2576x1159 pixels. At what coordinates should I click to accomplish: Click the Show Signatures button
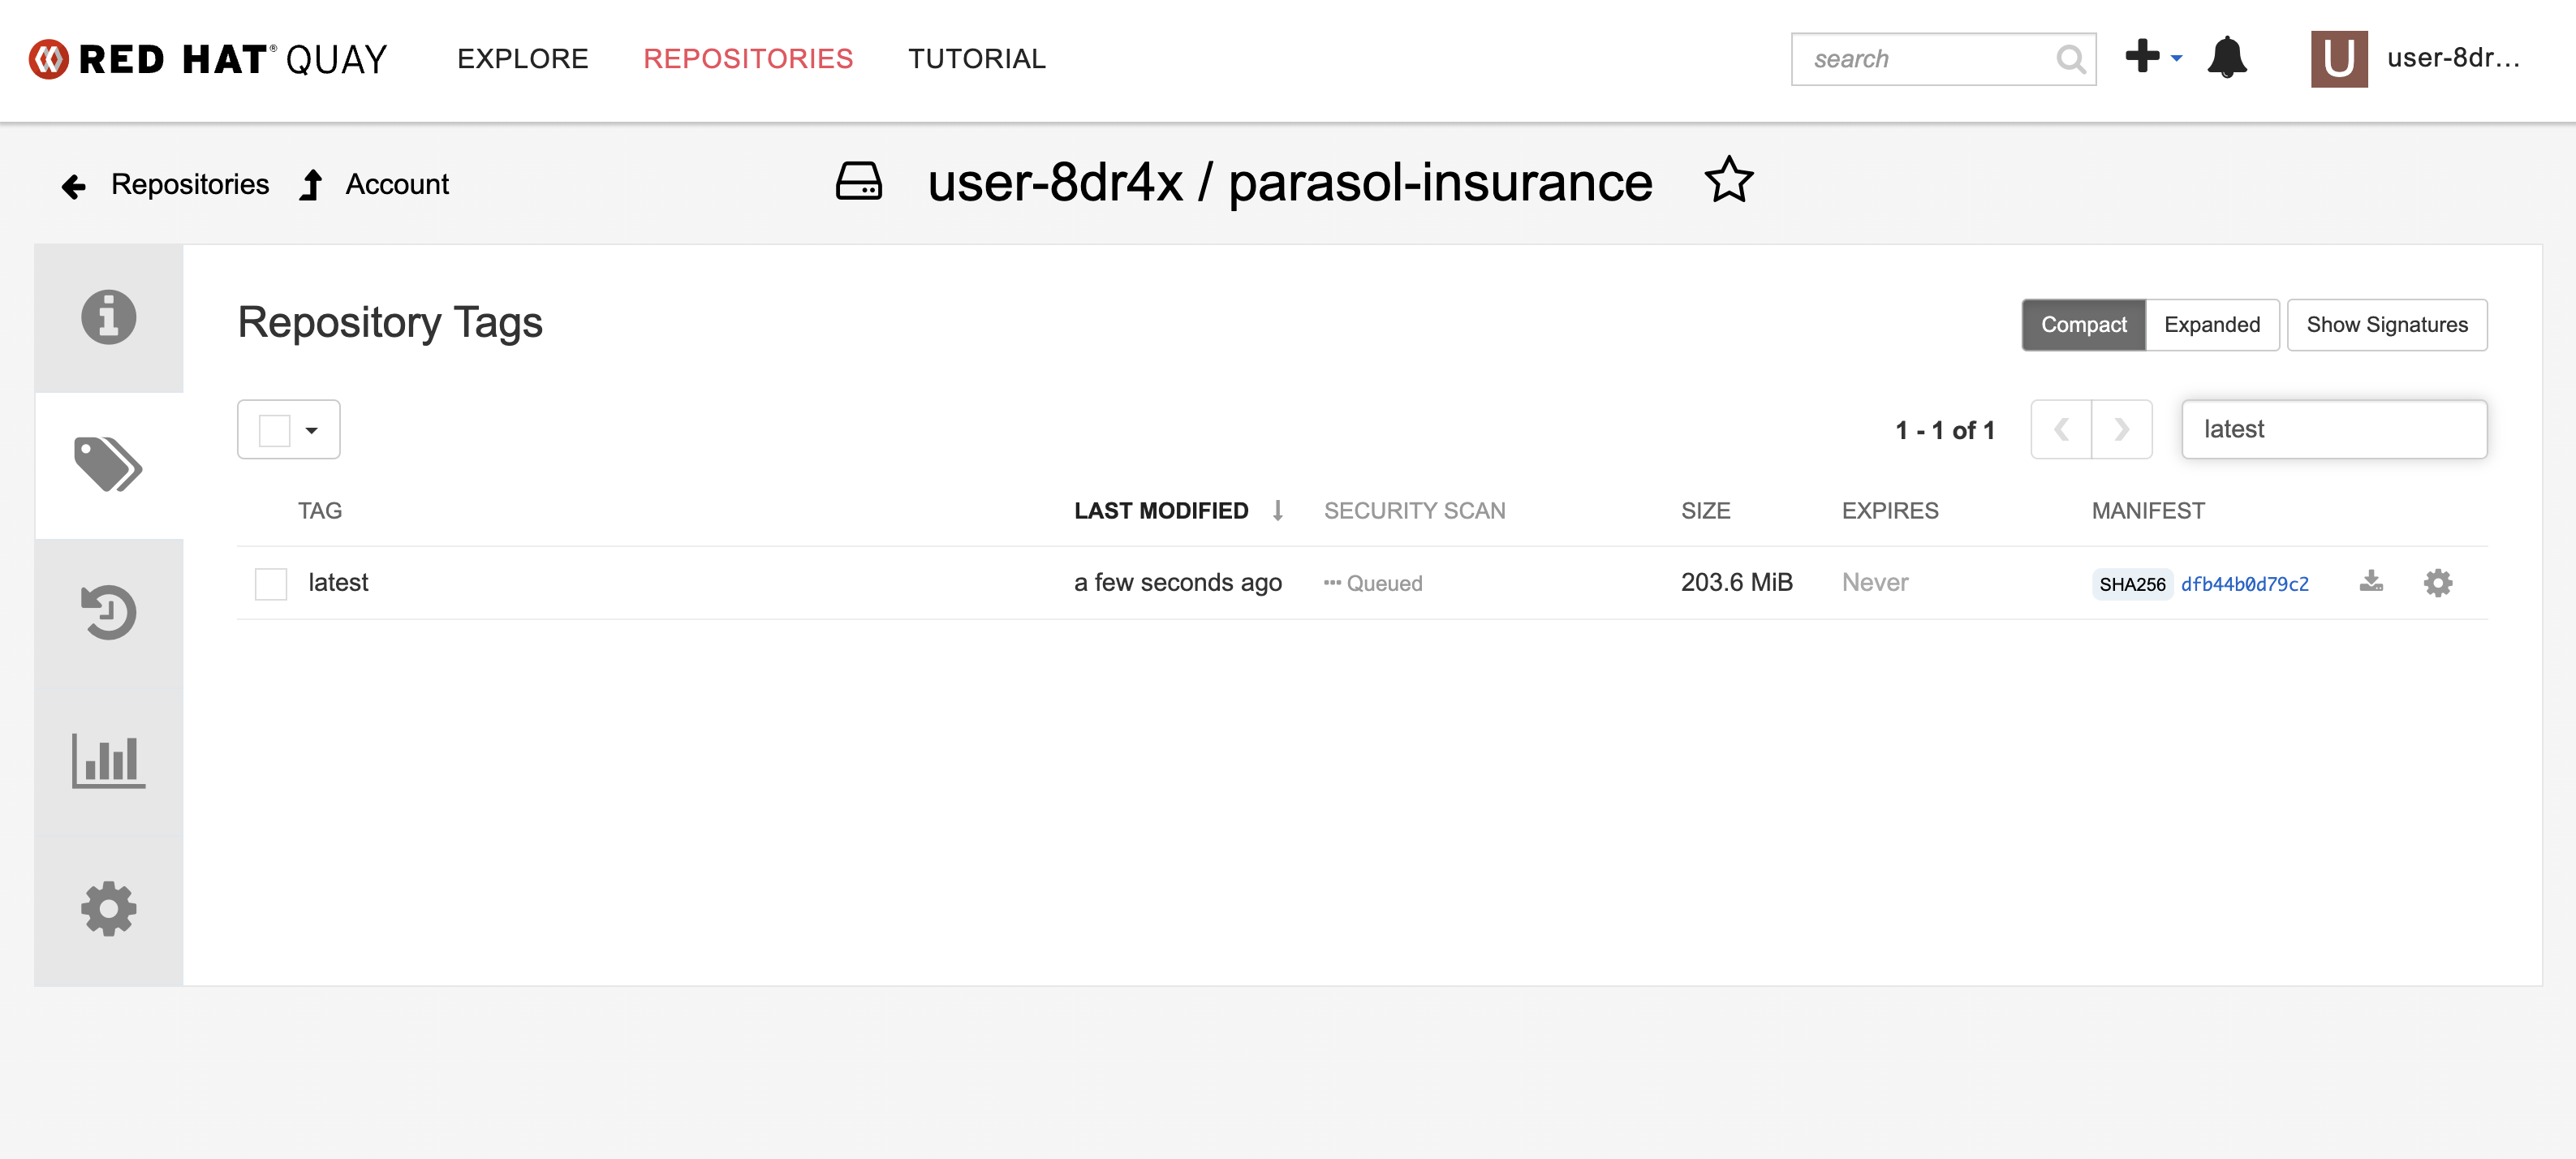point(2386,325)
